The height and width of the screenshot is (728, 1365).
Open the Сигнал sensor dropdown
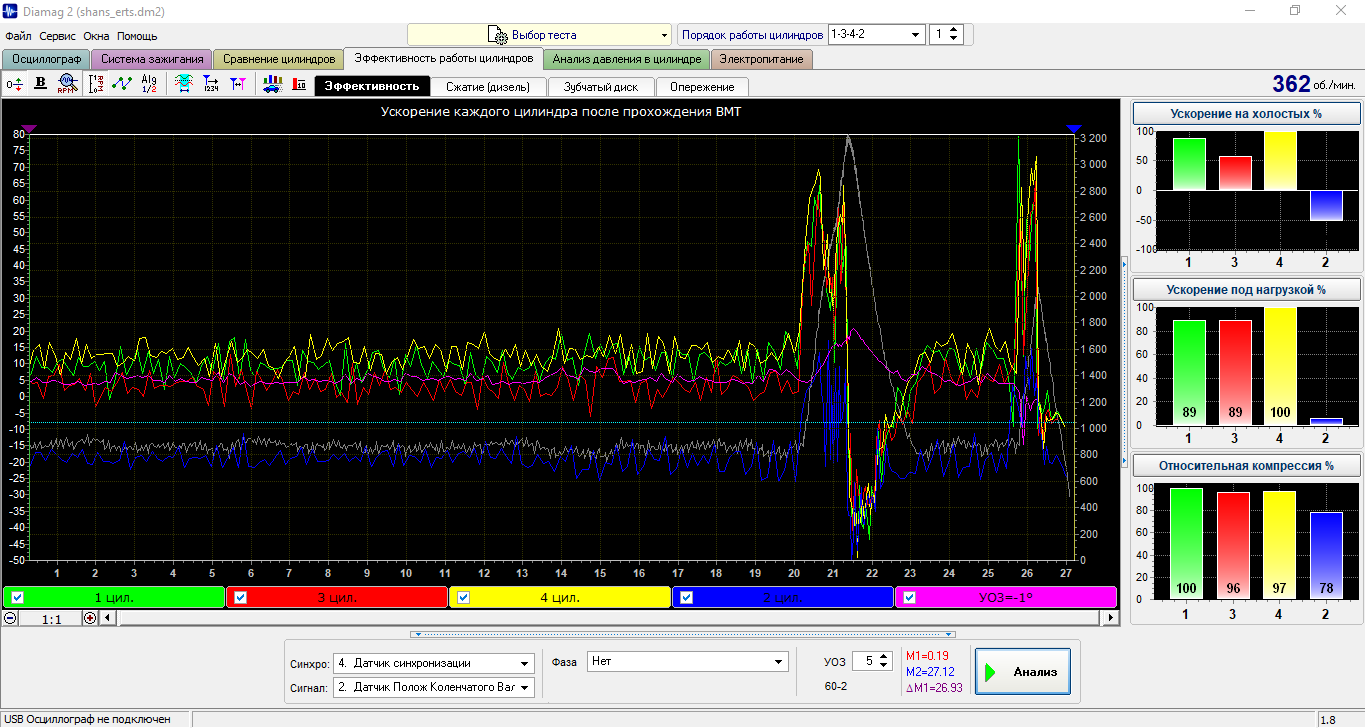tap(525, 687)
